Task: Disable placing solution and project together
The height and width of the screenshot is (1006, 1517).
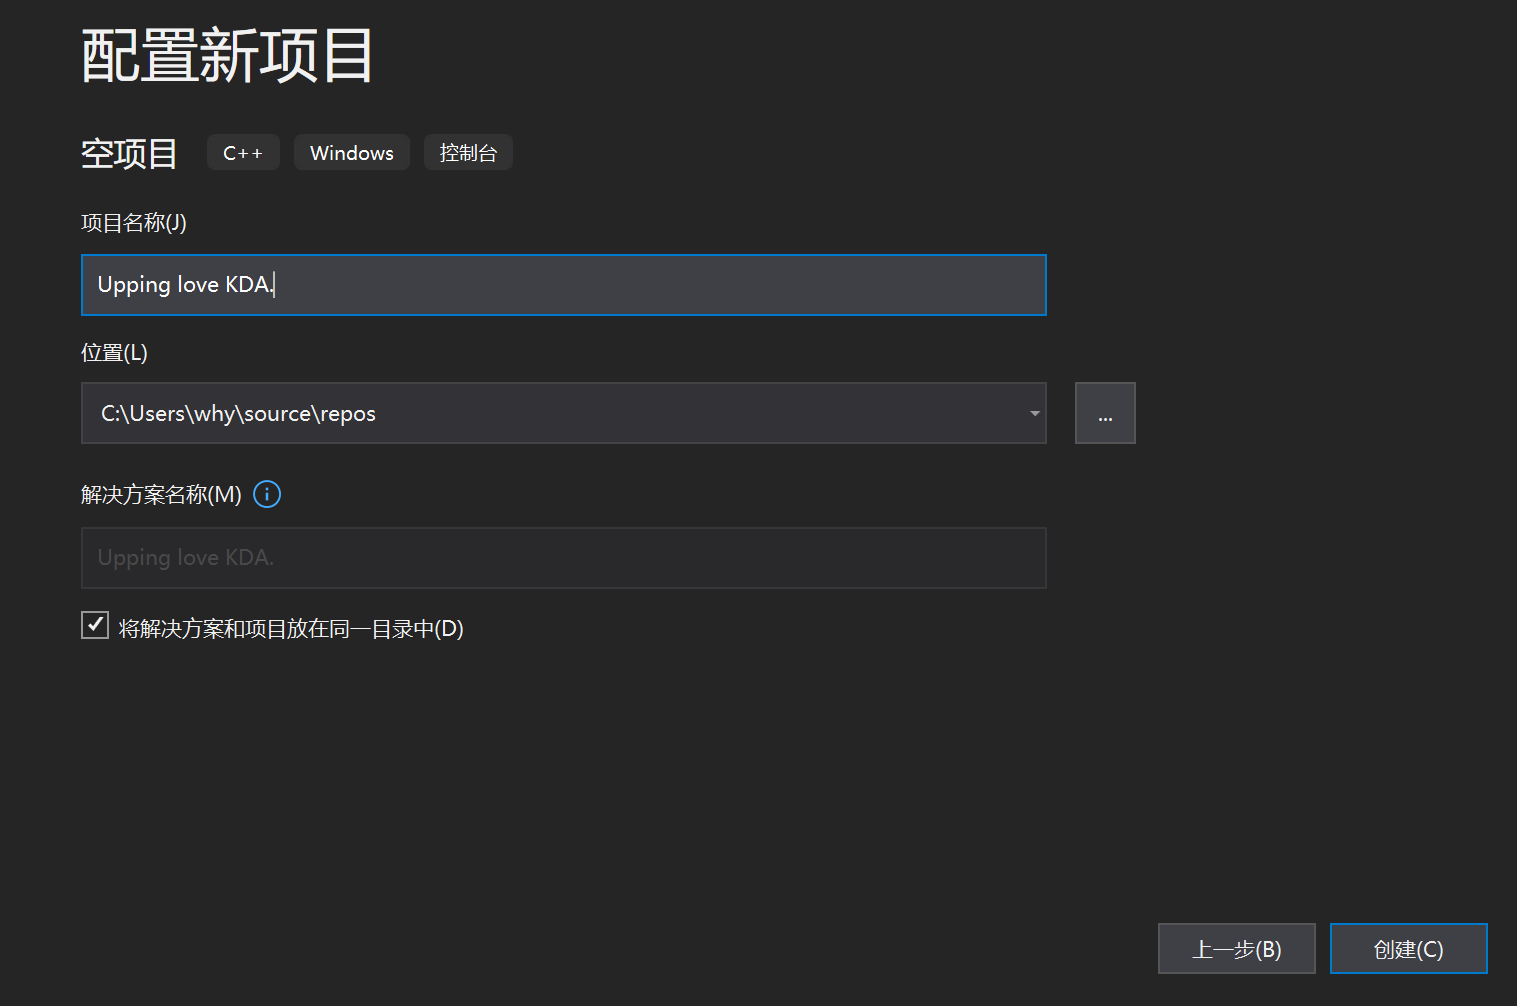Action: 94,624
